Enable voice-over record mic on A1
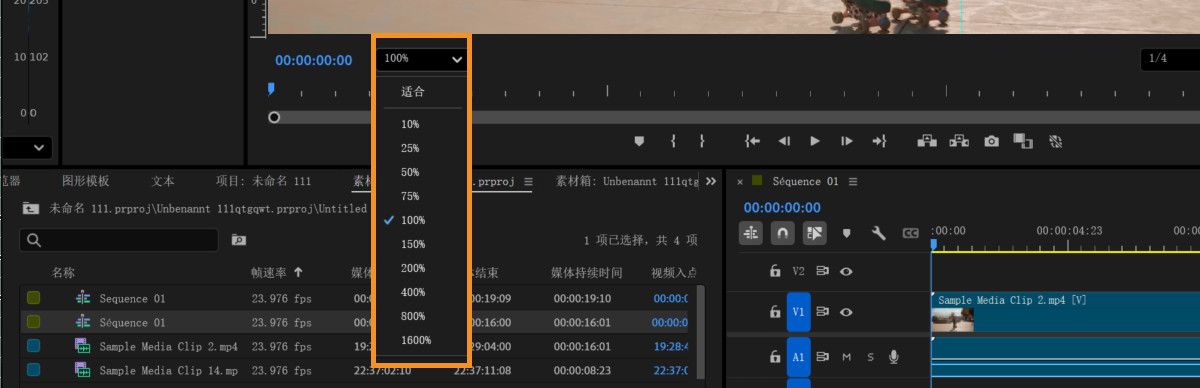 click(x=893, y=357)
